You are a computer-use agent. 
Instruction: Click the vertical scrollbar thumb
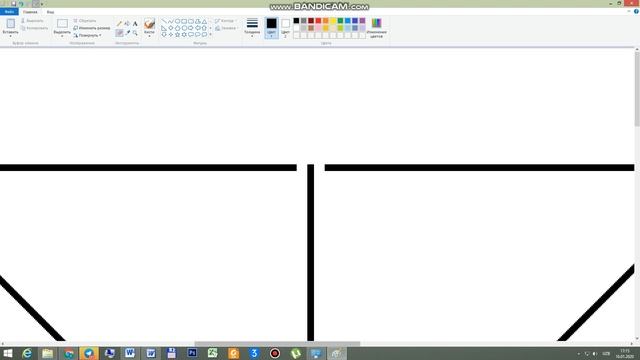click(x=637, y=89)
